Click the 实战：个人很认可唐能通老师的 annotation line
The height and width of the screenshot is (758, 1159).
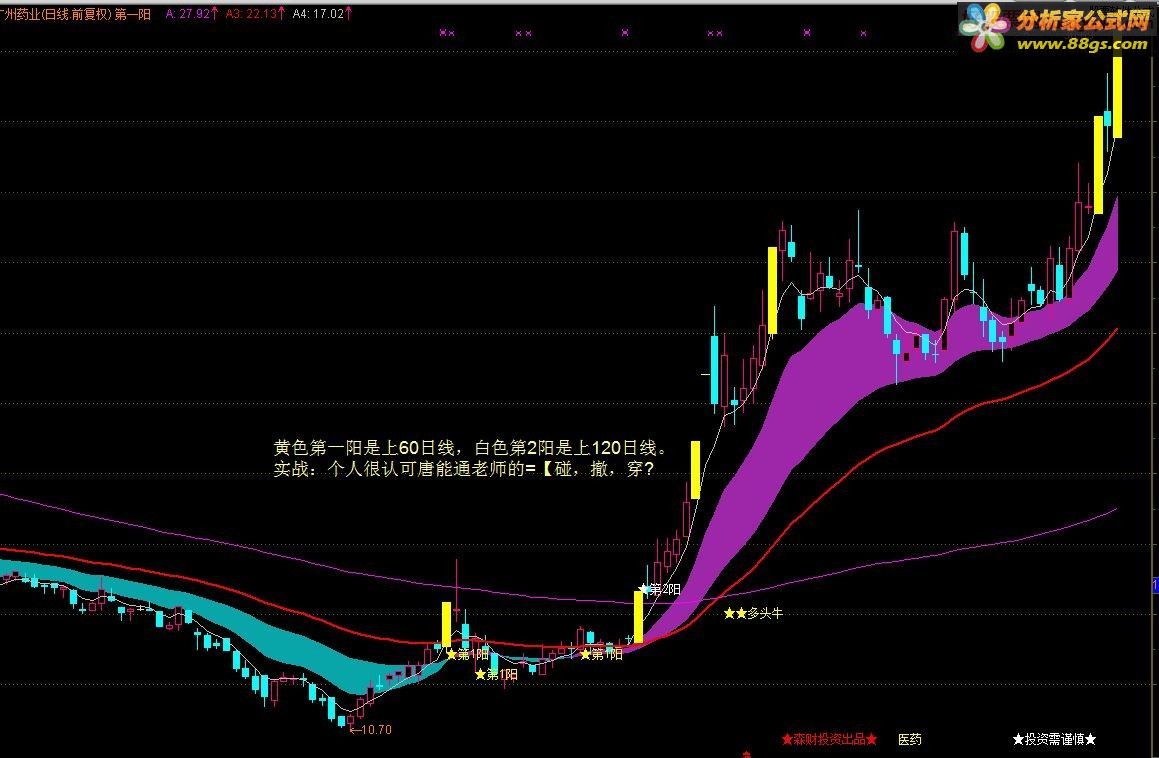(x=463, y=469)
